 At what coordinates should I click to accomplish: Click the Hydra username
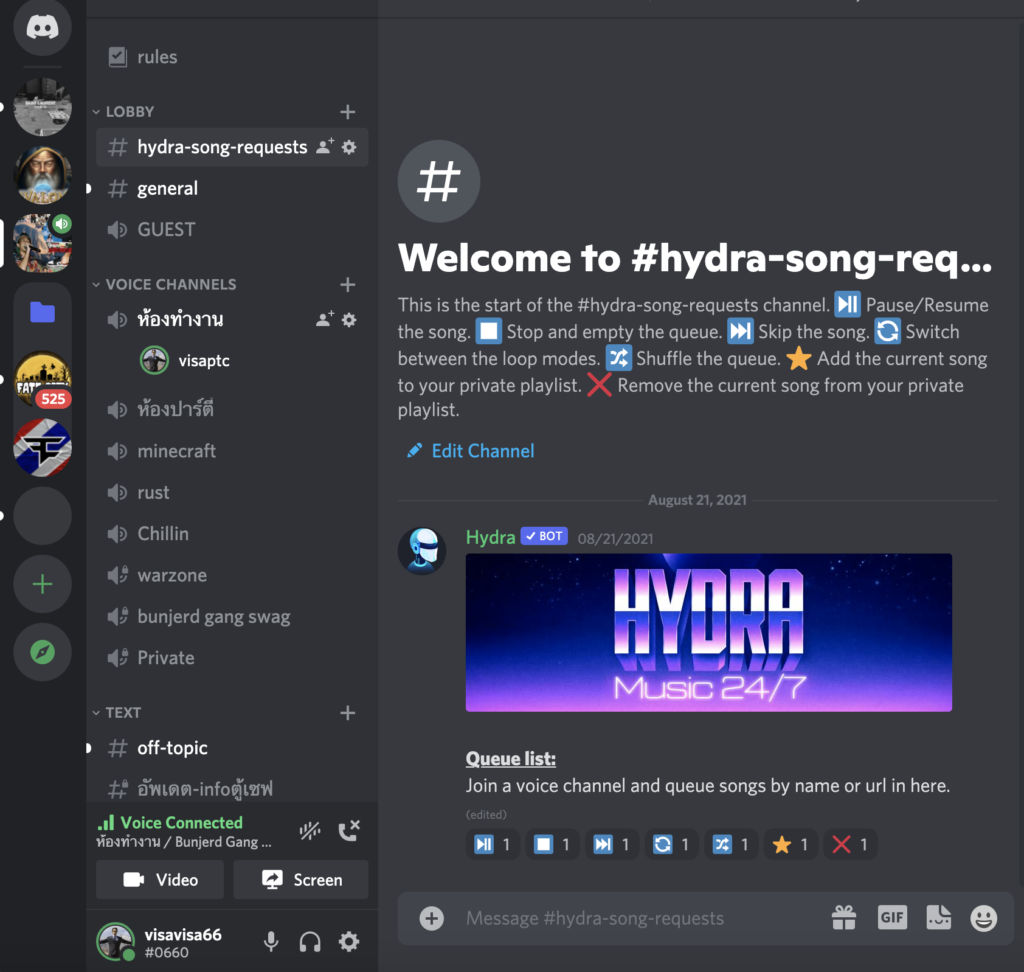coord(490,537)
